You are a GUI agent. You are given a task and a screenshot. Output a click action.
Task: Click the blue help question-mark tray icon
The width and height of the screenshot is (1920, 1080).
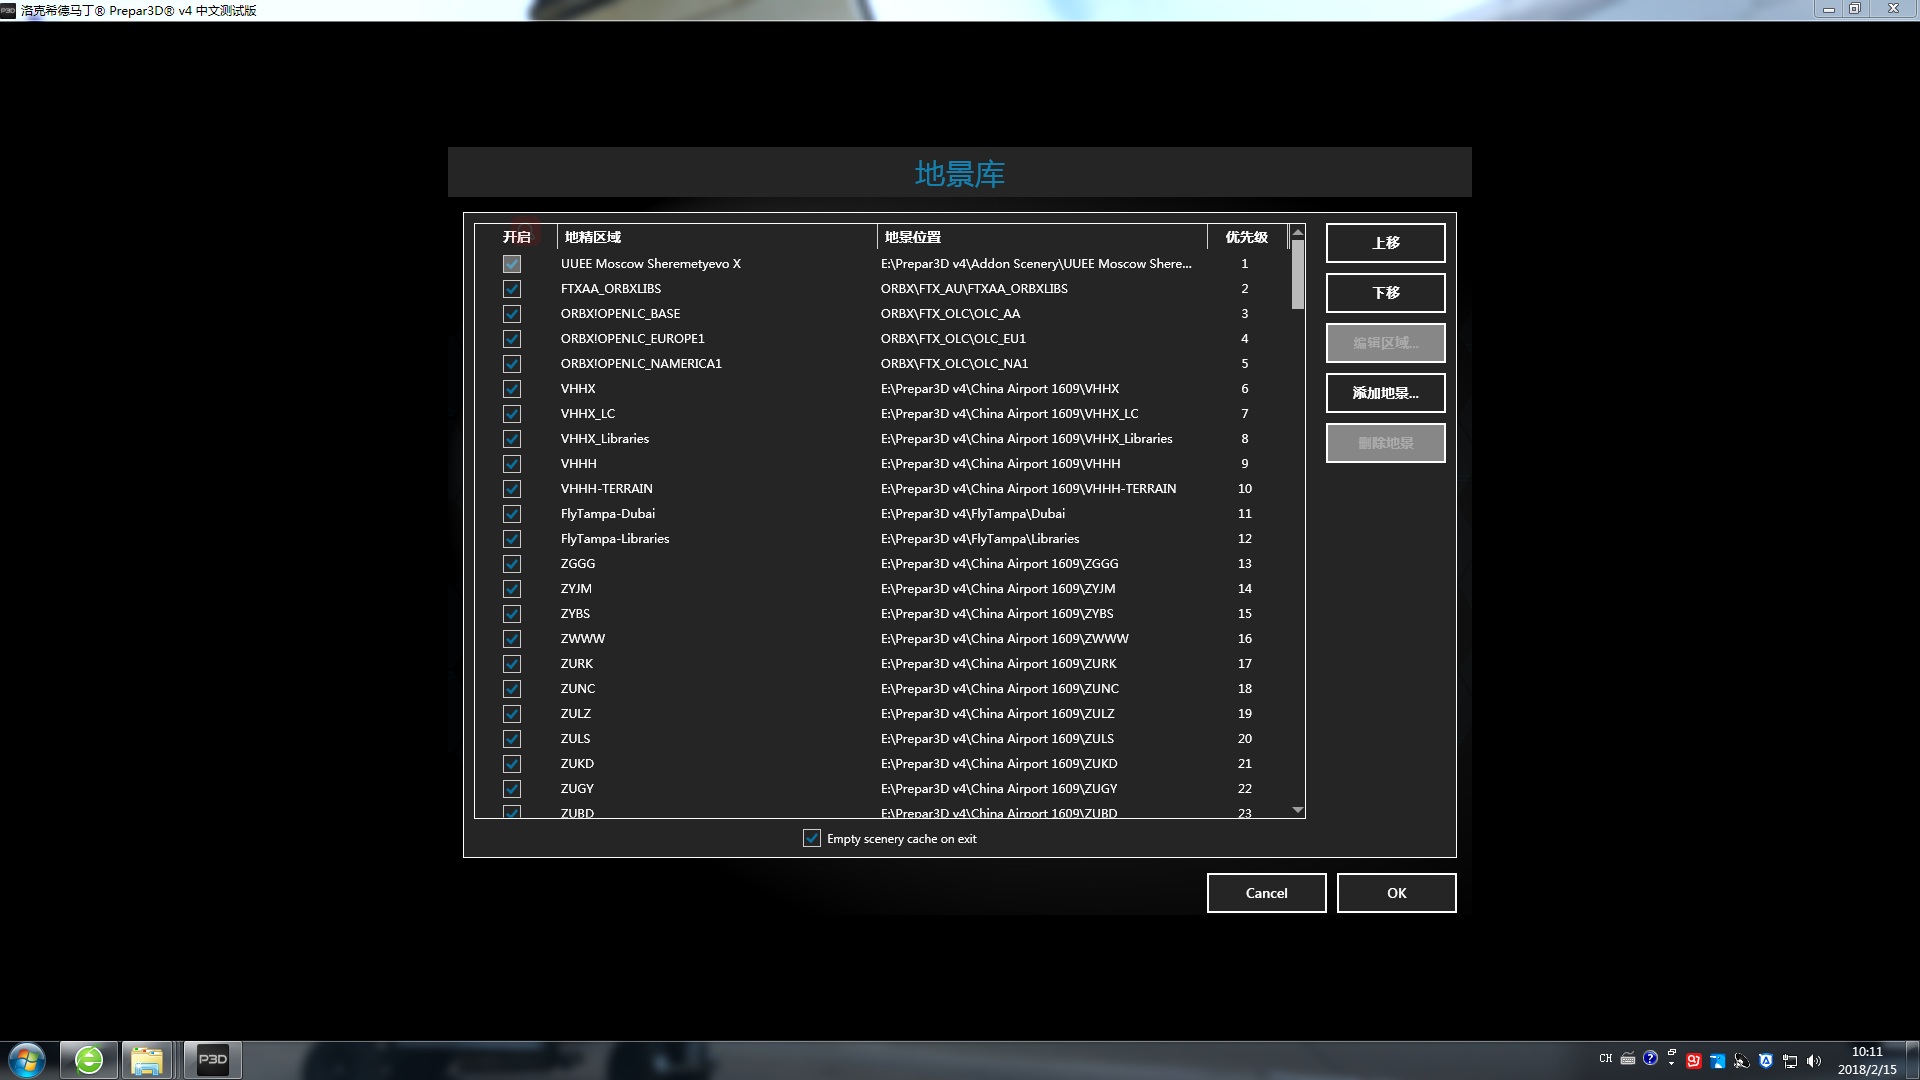tap(1650, 1058)
